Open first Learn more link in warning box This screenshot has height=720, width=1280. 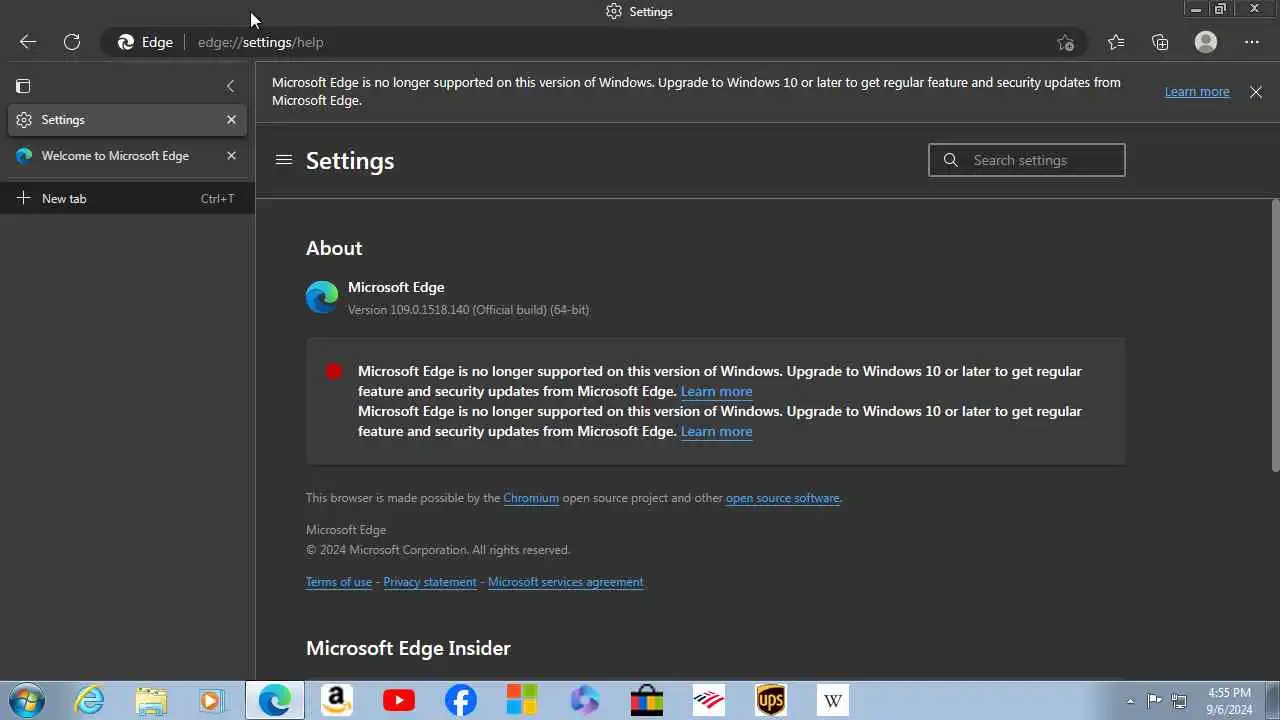click(716, 391)
